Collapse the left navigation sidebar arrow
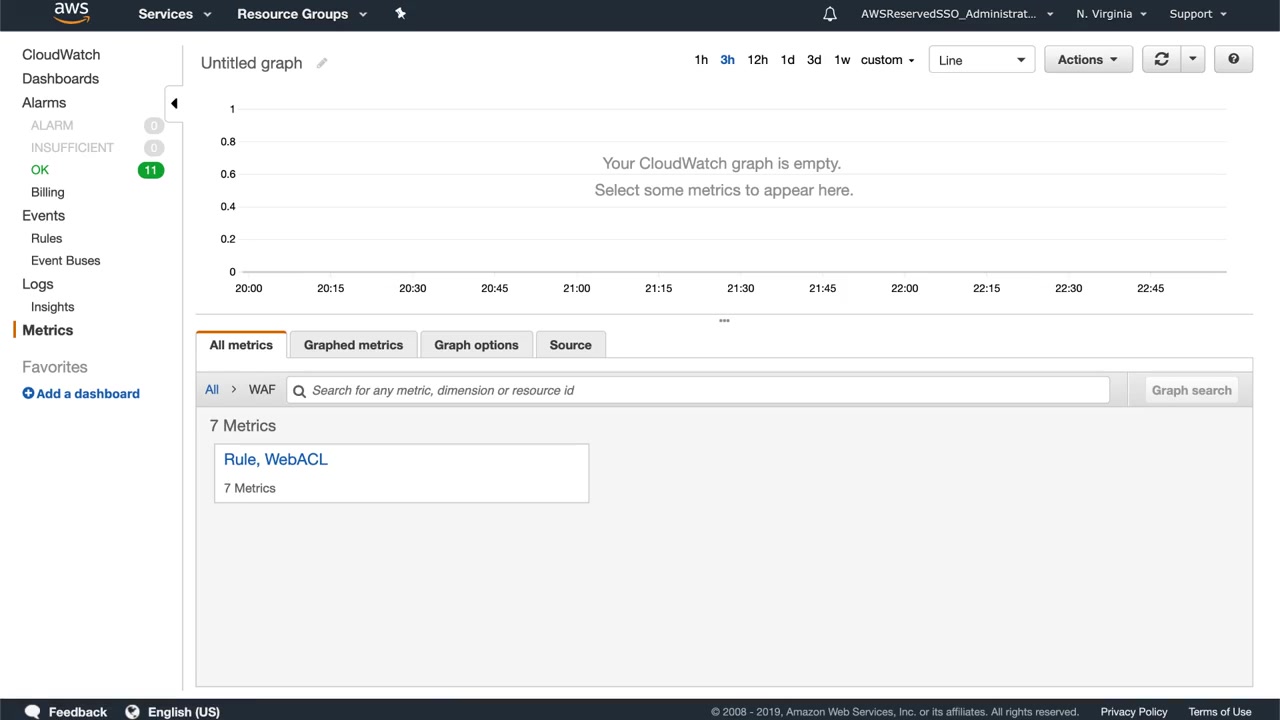The height and width of the screenshot is (720, 1280). (x=174, y=103)
